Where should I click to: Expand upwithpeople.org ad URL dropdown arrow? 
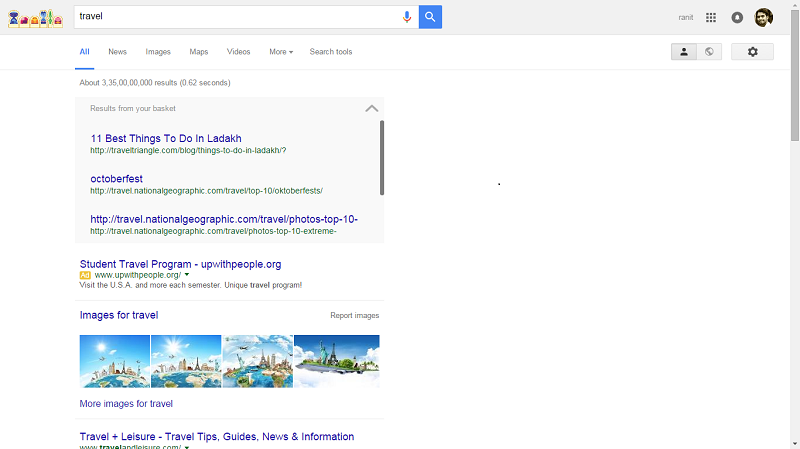[x=187, y=275]
